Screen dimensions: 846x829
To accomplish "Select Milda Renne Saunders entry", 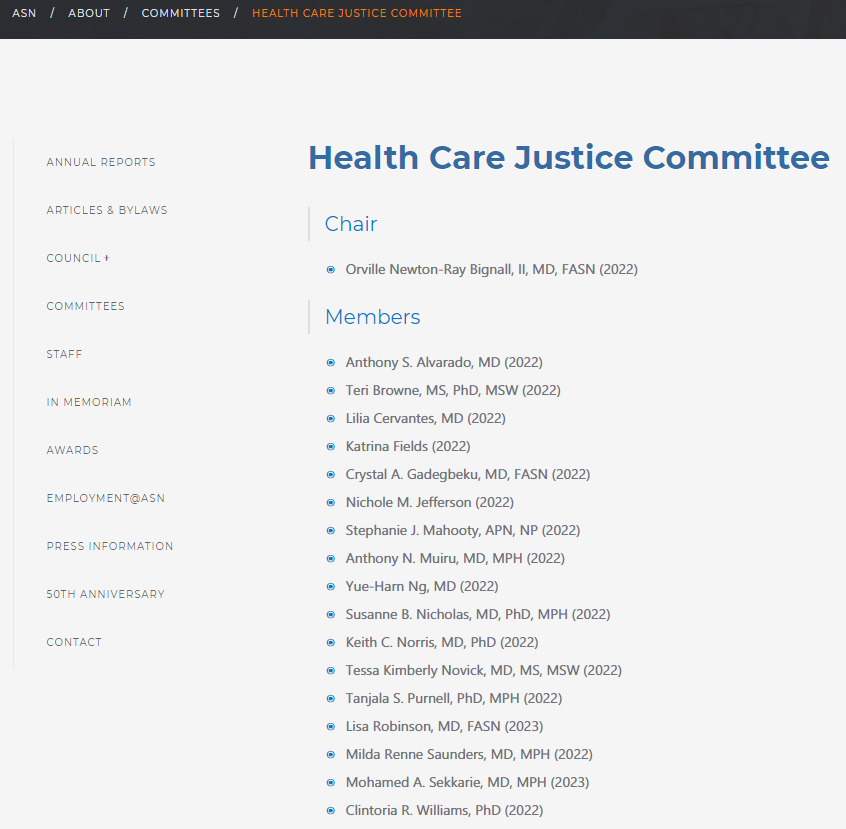I will click(469, 755).
